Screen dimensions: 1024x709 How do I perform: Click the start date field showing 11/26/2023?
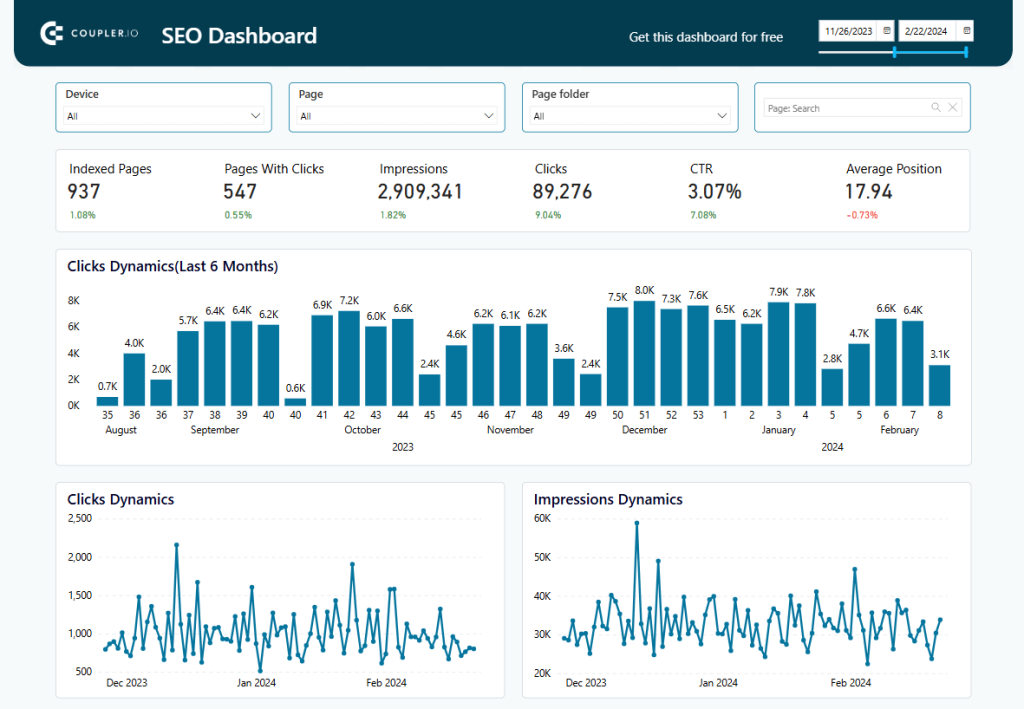[x=849, y=30]
